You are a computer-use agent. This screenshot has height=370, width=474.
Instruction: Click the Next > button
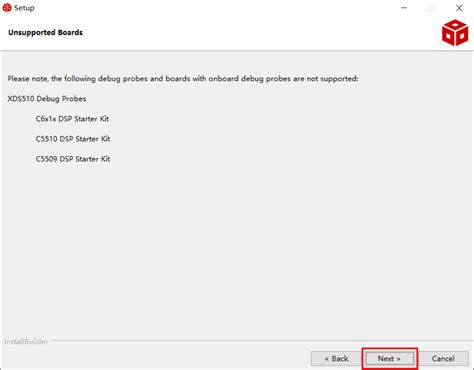pyautogui.click(x=389, y=359)
